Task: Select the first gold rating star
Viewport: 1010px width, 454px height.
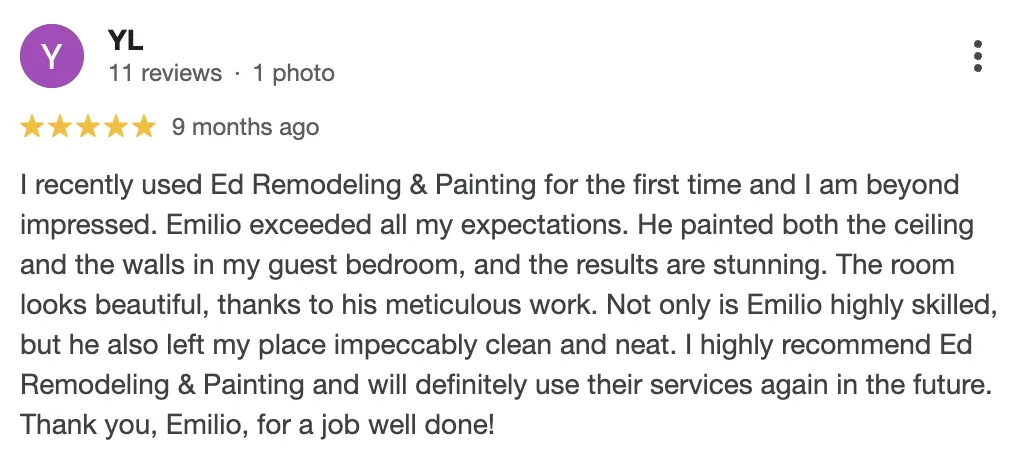Action: [32, 127]
